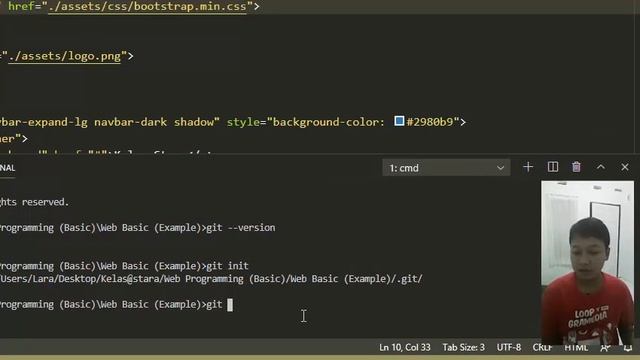Follow the ./assets/logo.png path link
Screen dimensions: 640x360
[64, 56]
